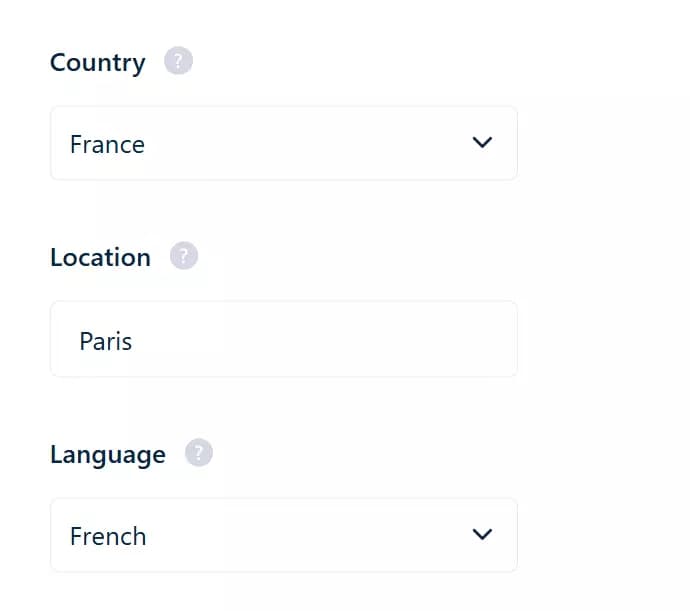Click the down arrow in the Language field

(482, 535)
